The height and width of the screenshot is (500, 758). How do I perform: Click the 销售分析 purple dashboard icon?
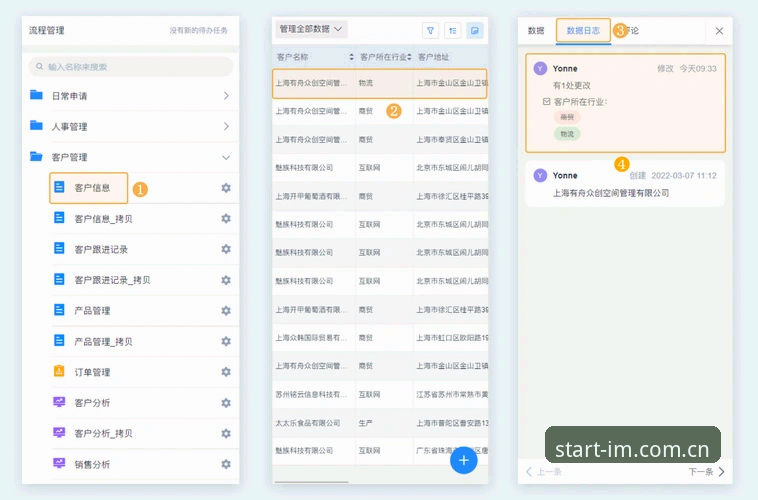coord(59,463)
